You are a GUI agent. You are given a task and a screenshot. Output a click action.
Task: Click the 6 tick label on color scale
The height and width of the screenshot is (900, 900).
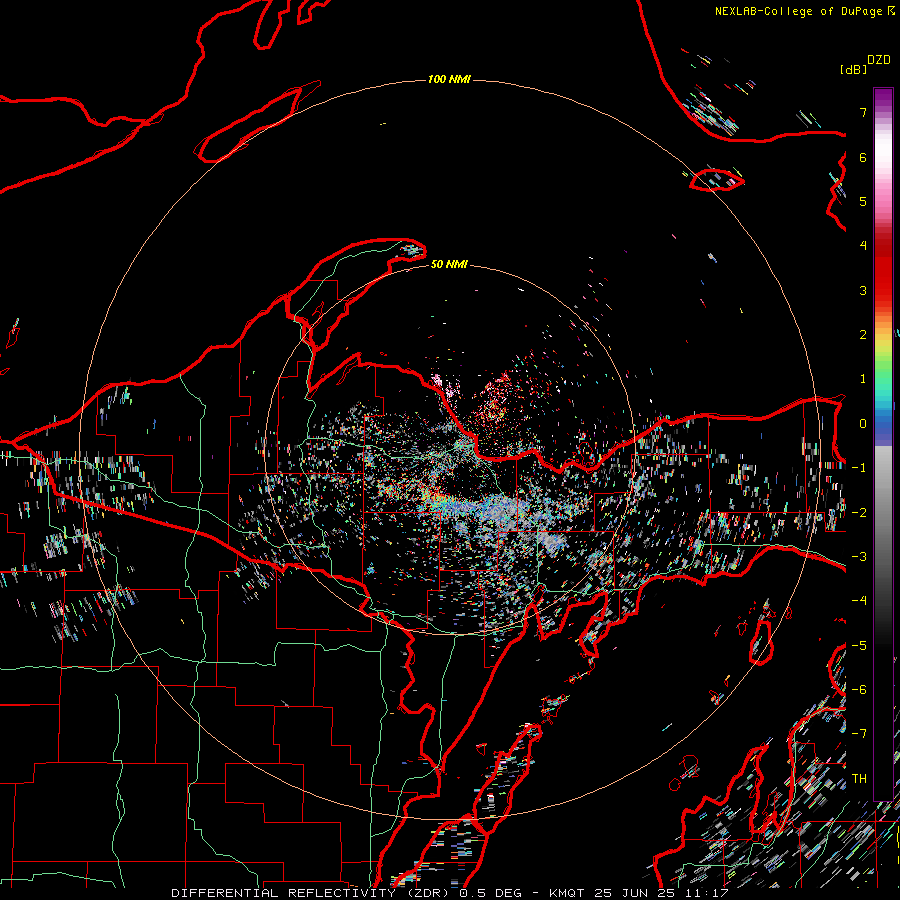point(863,157)
